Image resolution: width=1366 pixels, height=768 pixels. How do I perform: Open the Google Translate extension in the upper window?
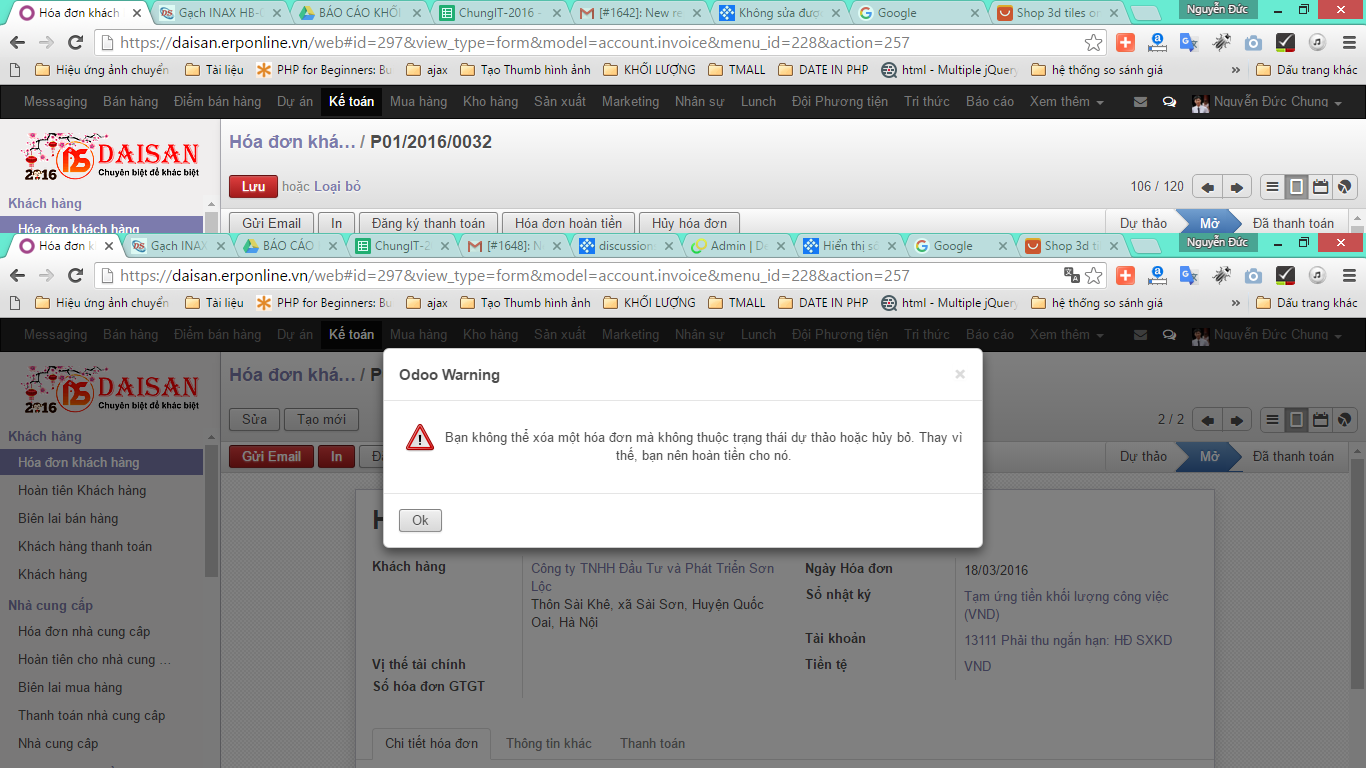point(1188,43)
